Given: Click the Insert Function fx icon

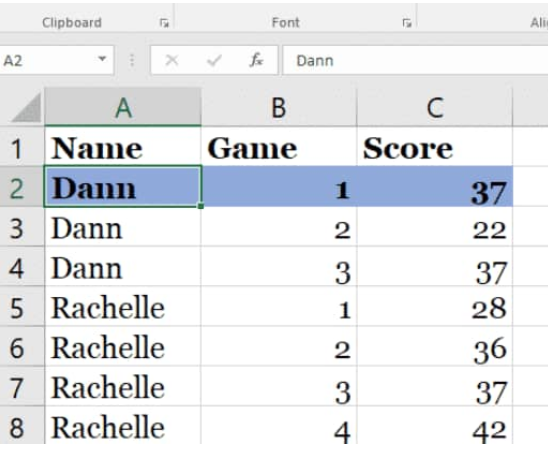Looking at the screenshot, I should coord(256,60).
